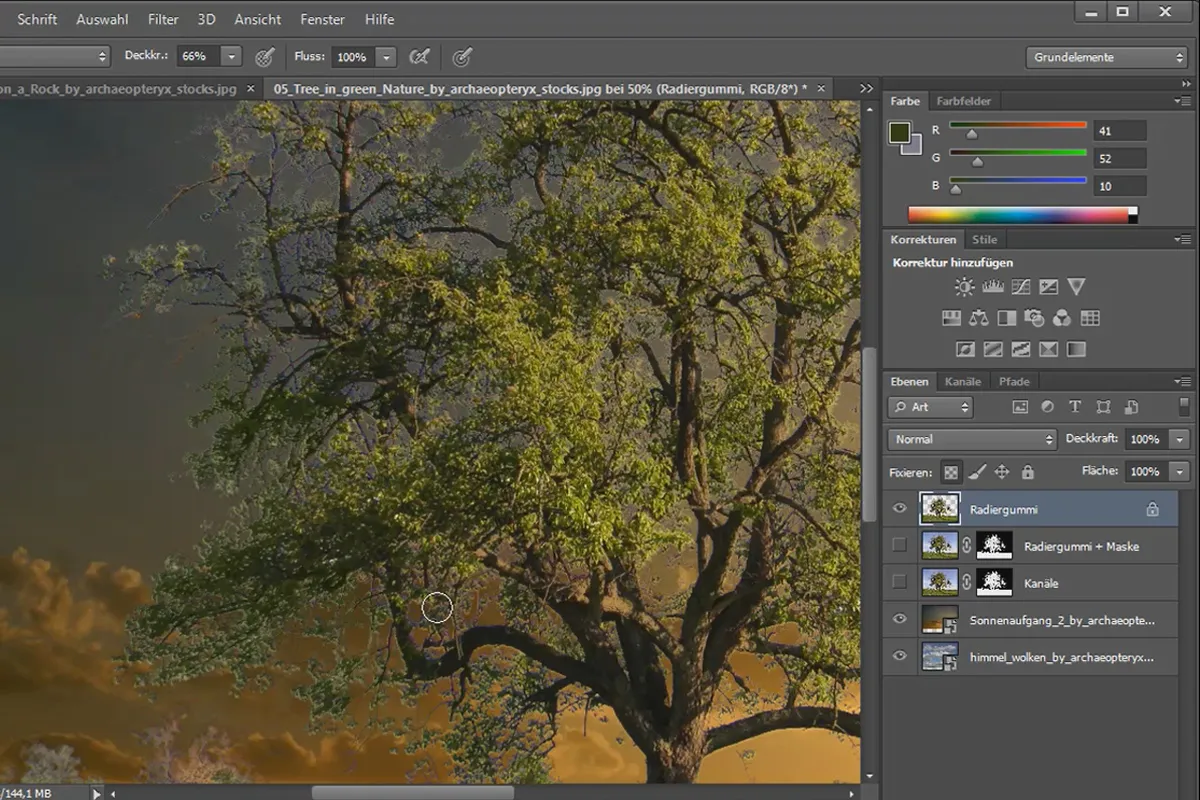Add a Vibrance adjustment

click(1076, 287)
